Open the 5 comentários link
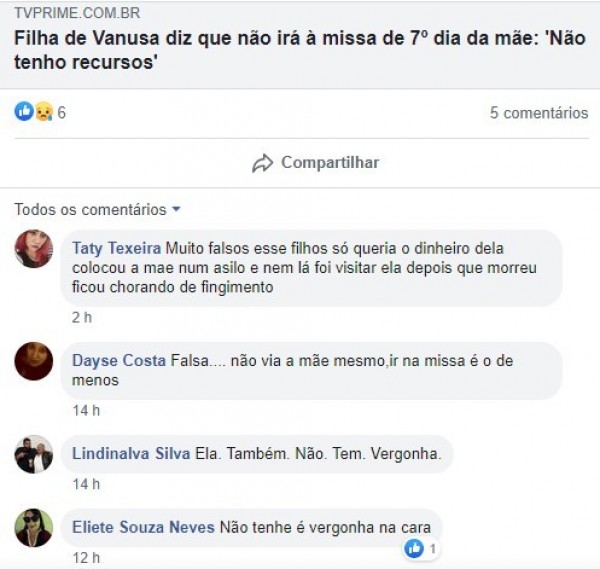Image resolution: width=600 pixels, height=569 pixels. (539, 113)
